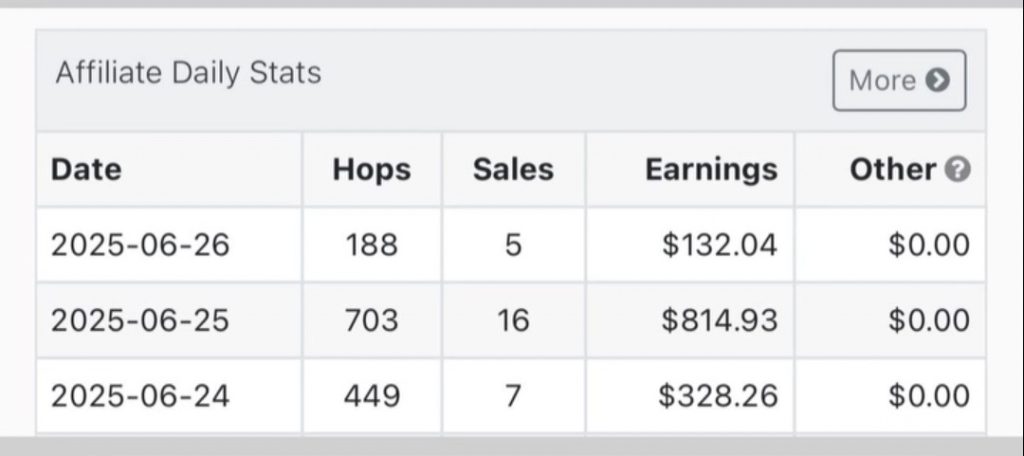Click the $328.26 earnings cell
The width and height of the screenshot is (1024, 456).
pos(690,396)
